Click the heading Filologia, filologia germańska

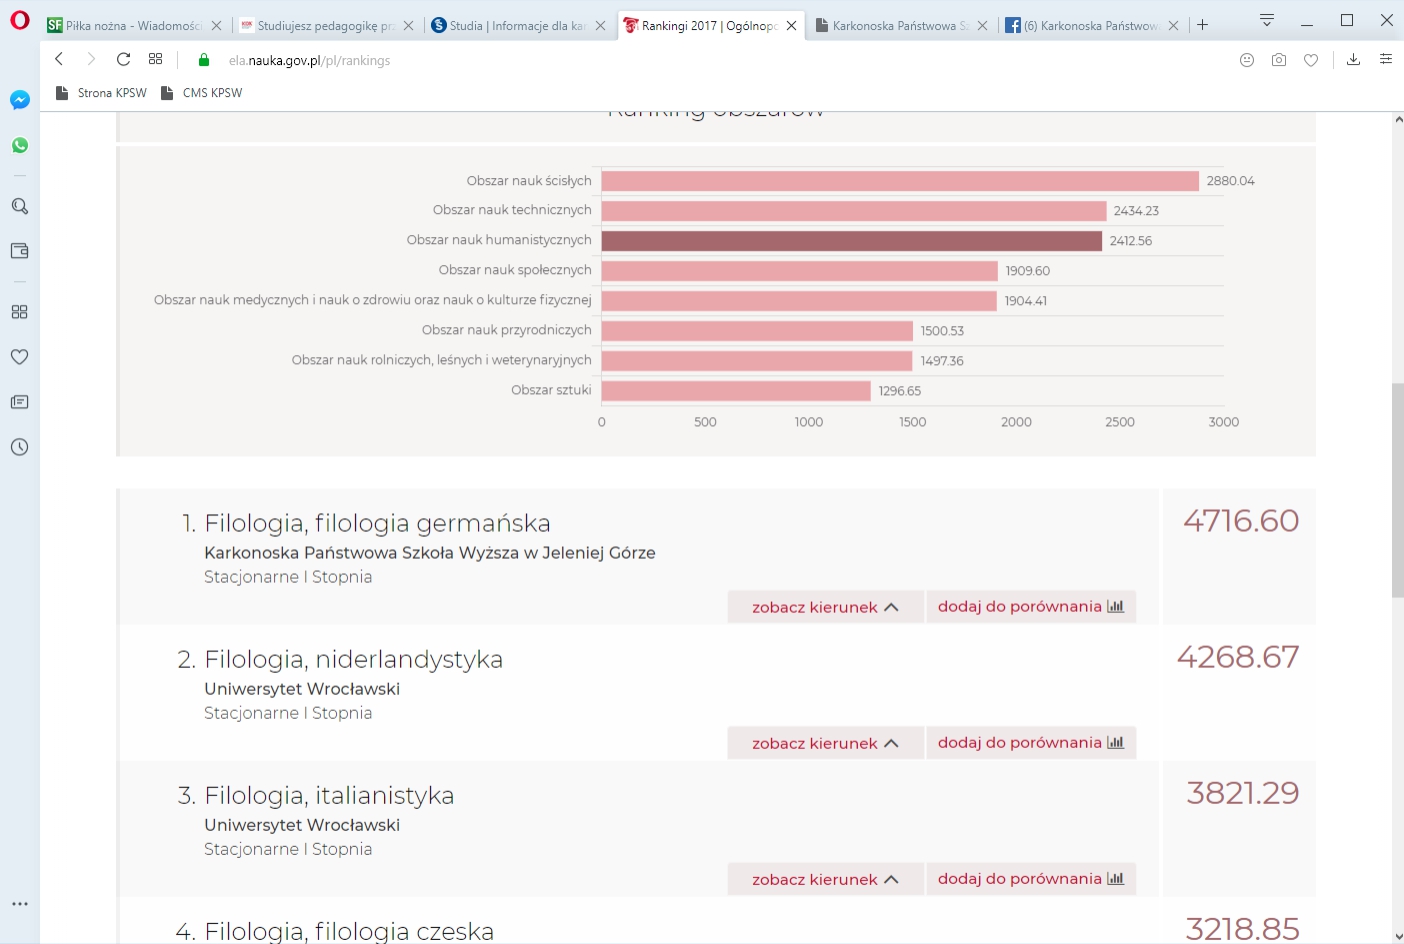coord(377,523)
